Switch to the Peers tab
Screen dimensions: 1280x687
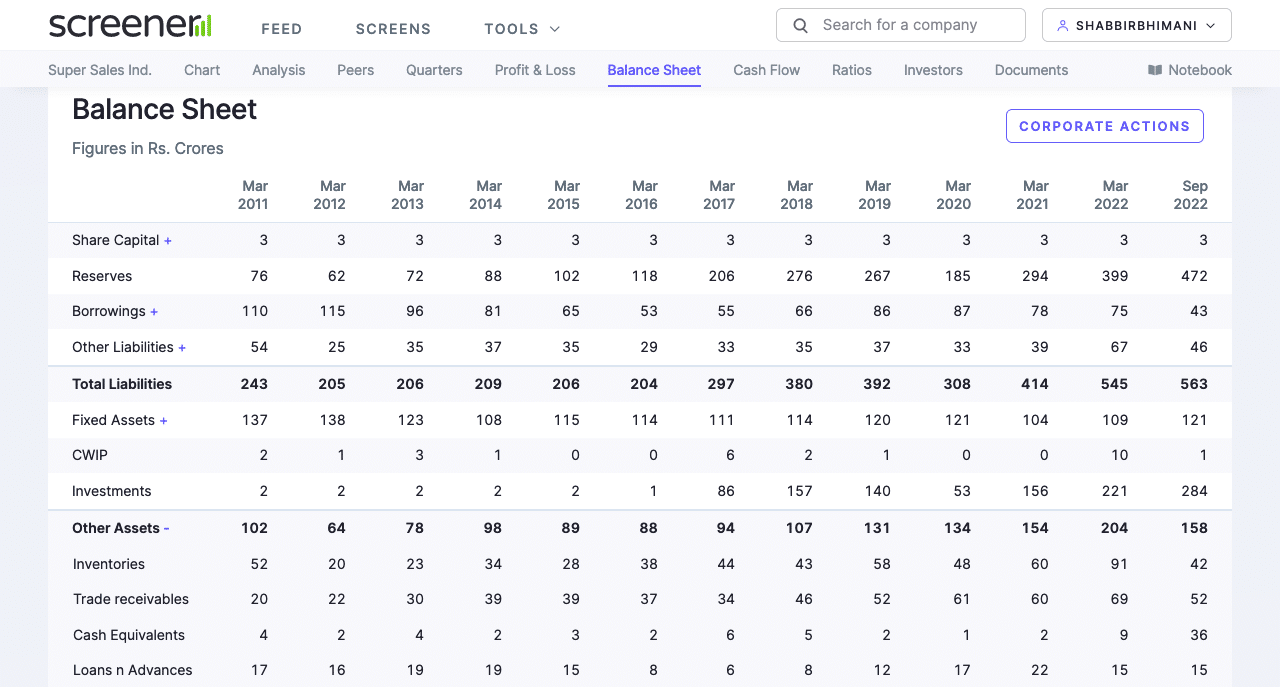pos(356,70)
